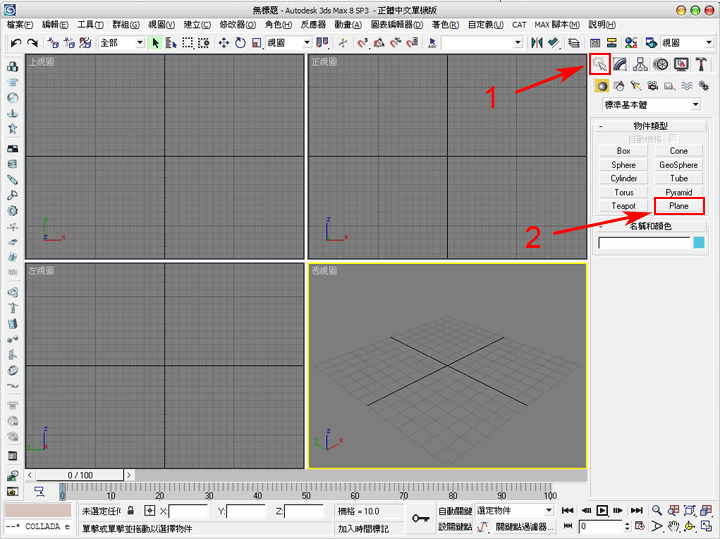Activate the Select and Rotate tool
The width and height of the screenshot is (720, 539).
tap(240, 43)
